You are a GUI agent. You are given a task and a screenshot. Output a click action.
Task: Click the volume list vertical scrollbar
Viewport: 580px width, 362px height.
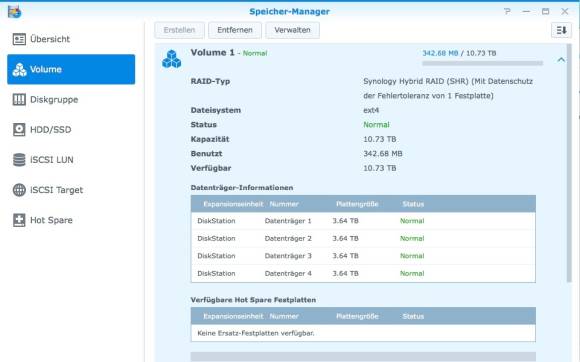point(569,163)
